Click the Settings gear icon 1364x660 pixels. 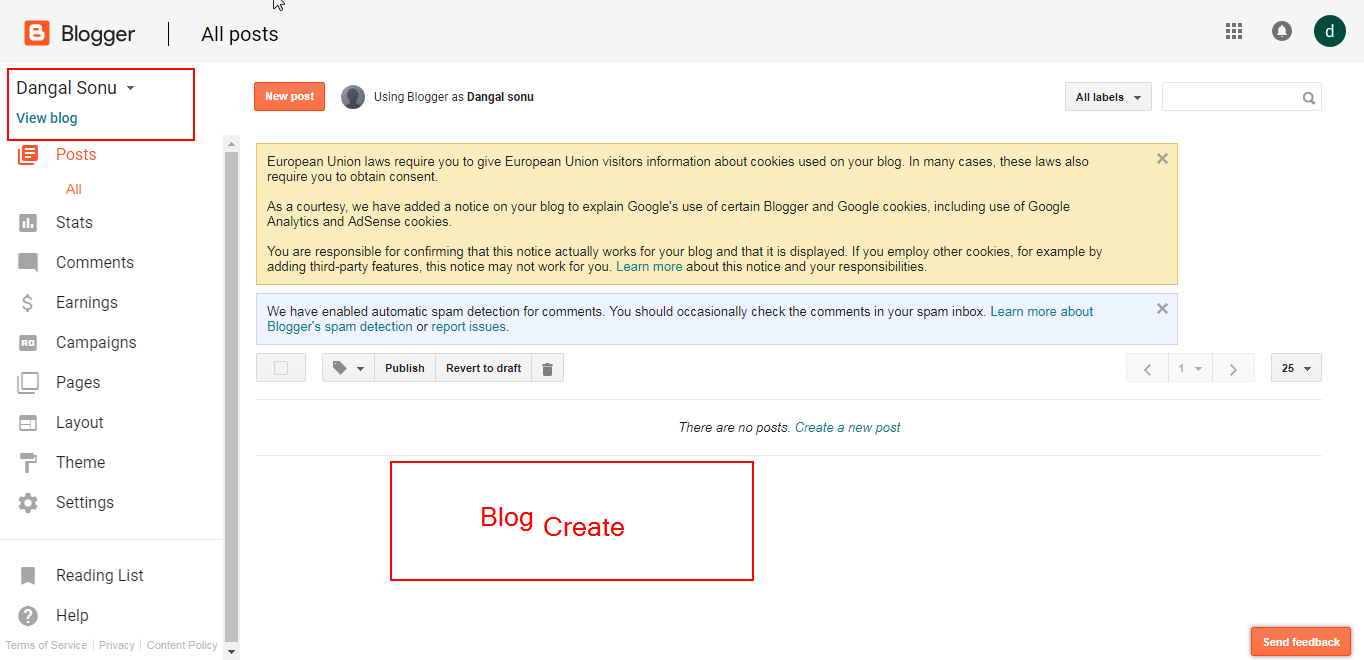pyautogui.click(x=28, y=503)
